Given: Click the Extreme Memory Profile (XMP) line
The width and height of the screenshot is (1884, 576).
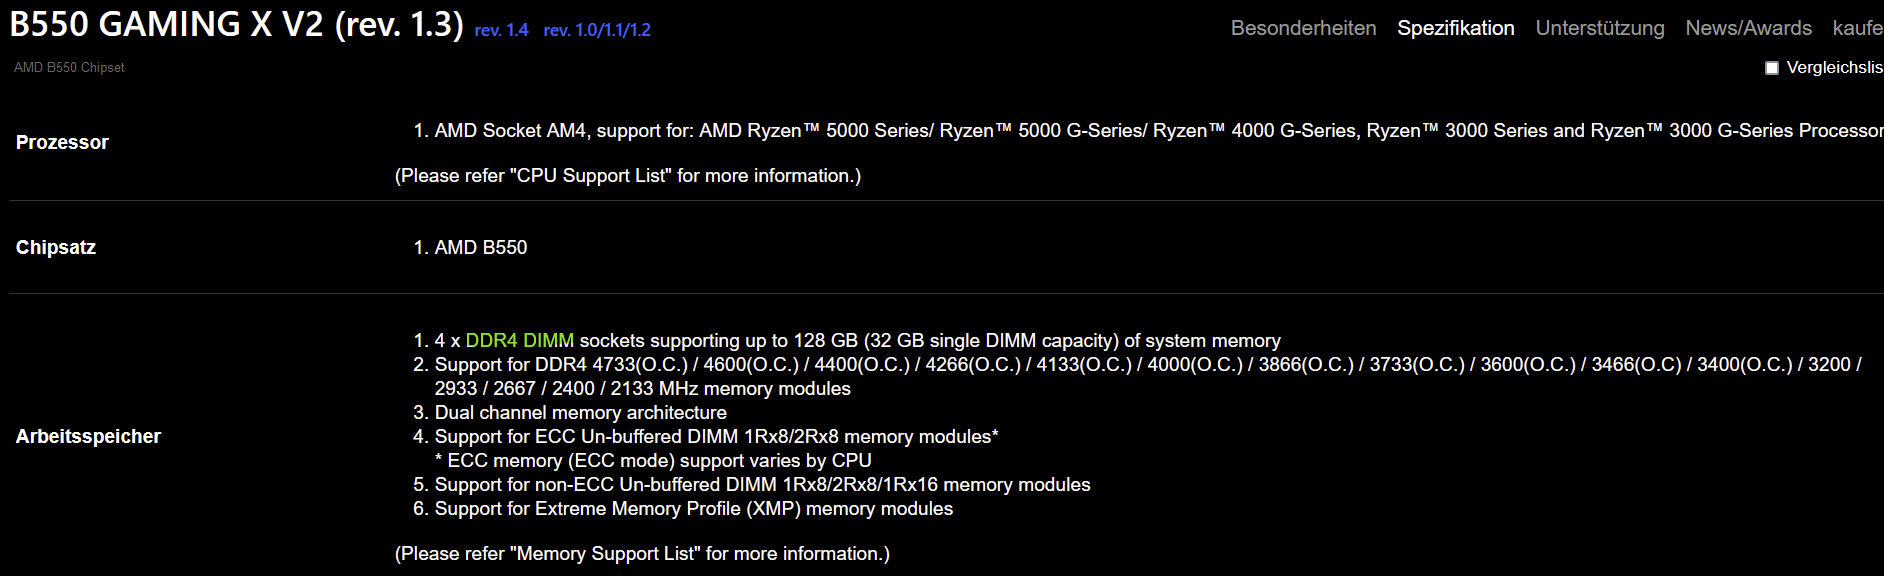Looking at the screenshot, I should [x=693, y=509].
